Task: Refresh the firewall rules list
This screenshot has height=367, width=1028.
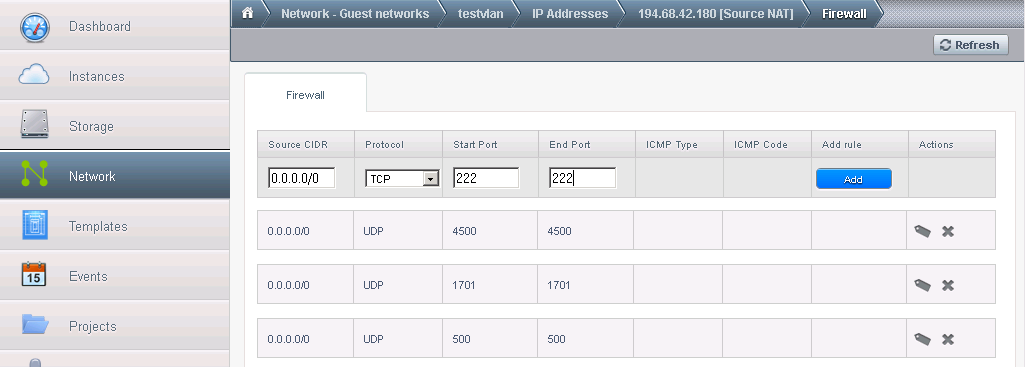Action: 971,45
